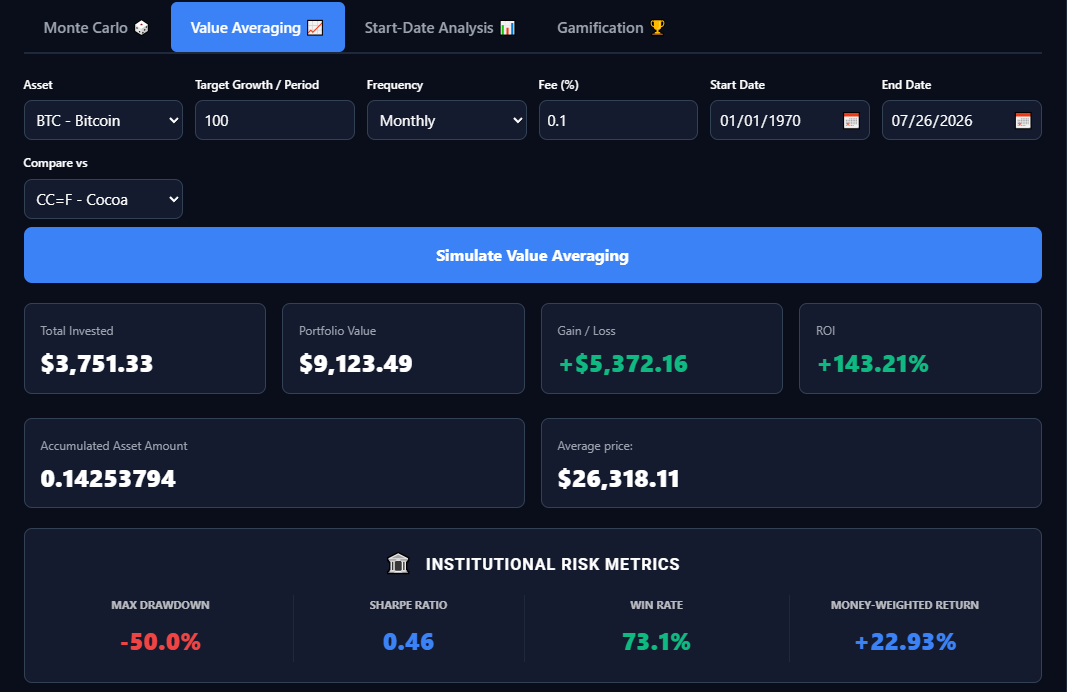
Task: Open the Start Date calendar picker icon
Action: 851,121
